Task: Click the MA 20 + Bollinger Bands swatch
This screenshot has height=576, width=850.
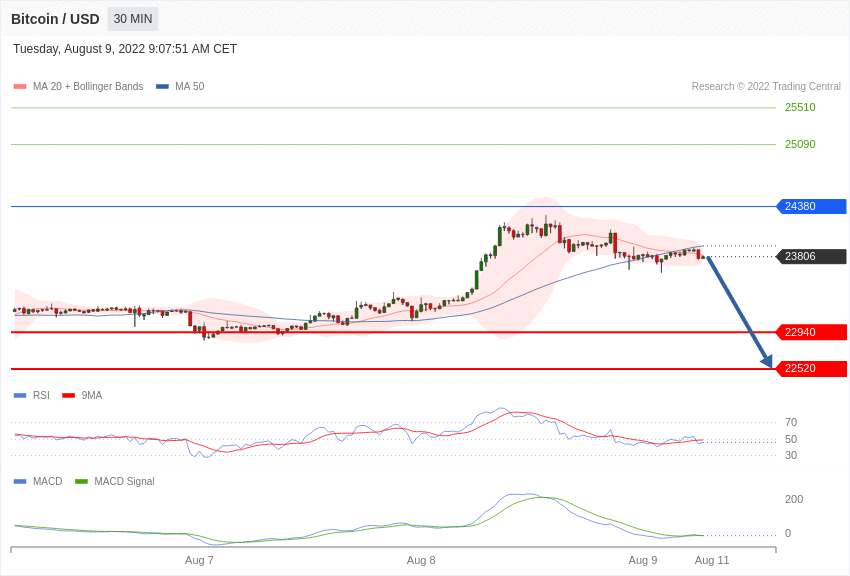Action: (x=20, y=86)
